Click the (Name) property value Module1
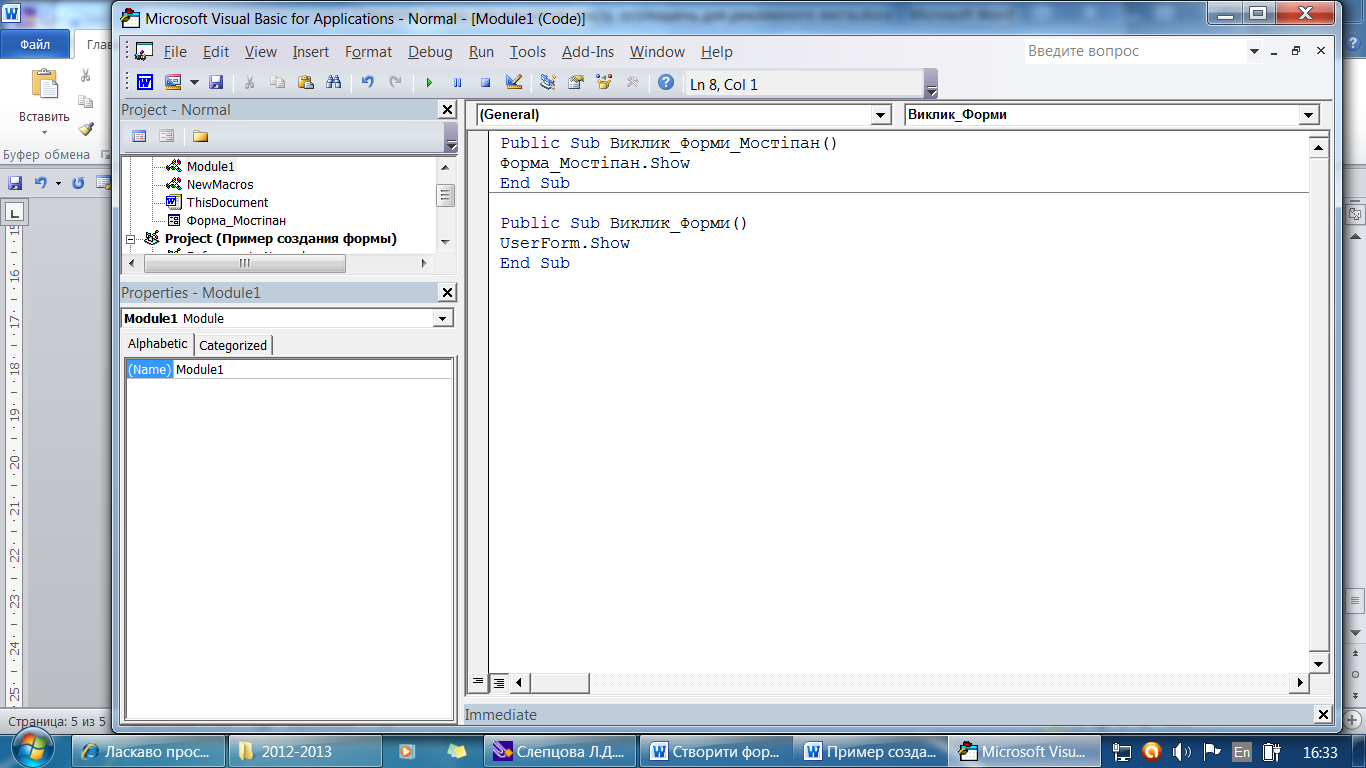This screenshot has width=1366, height=768. point(313,369)
